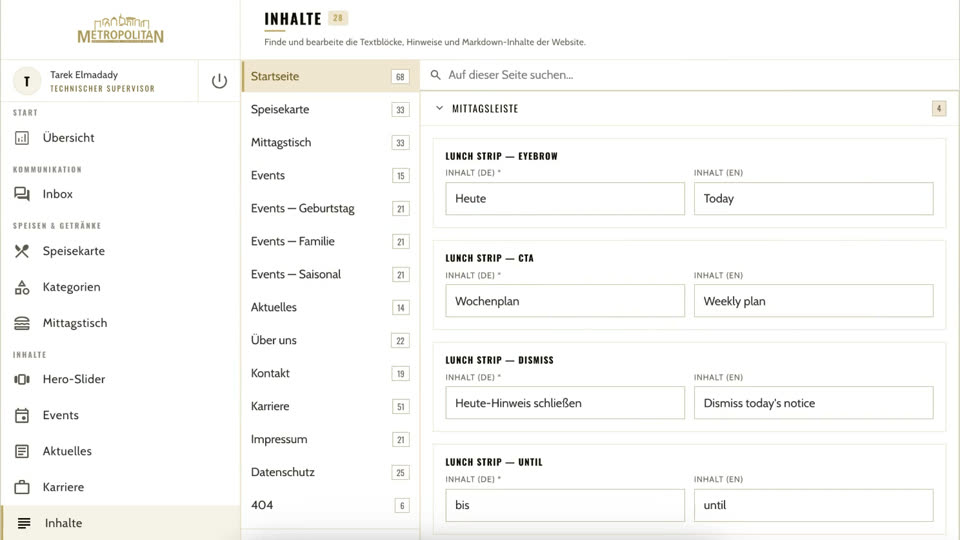The height and width of the screenshot is (540, 960).
Task: Open Übersicht via its chart icon
Action: (22, 138)
